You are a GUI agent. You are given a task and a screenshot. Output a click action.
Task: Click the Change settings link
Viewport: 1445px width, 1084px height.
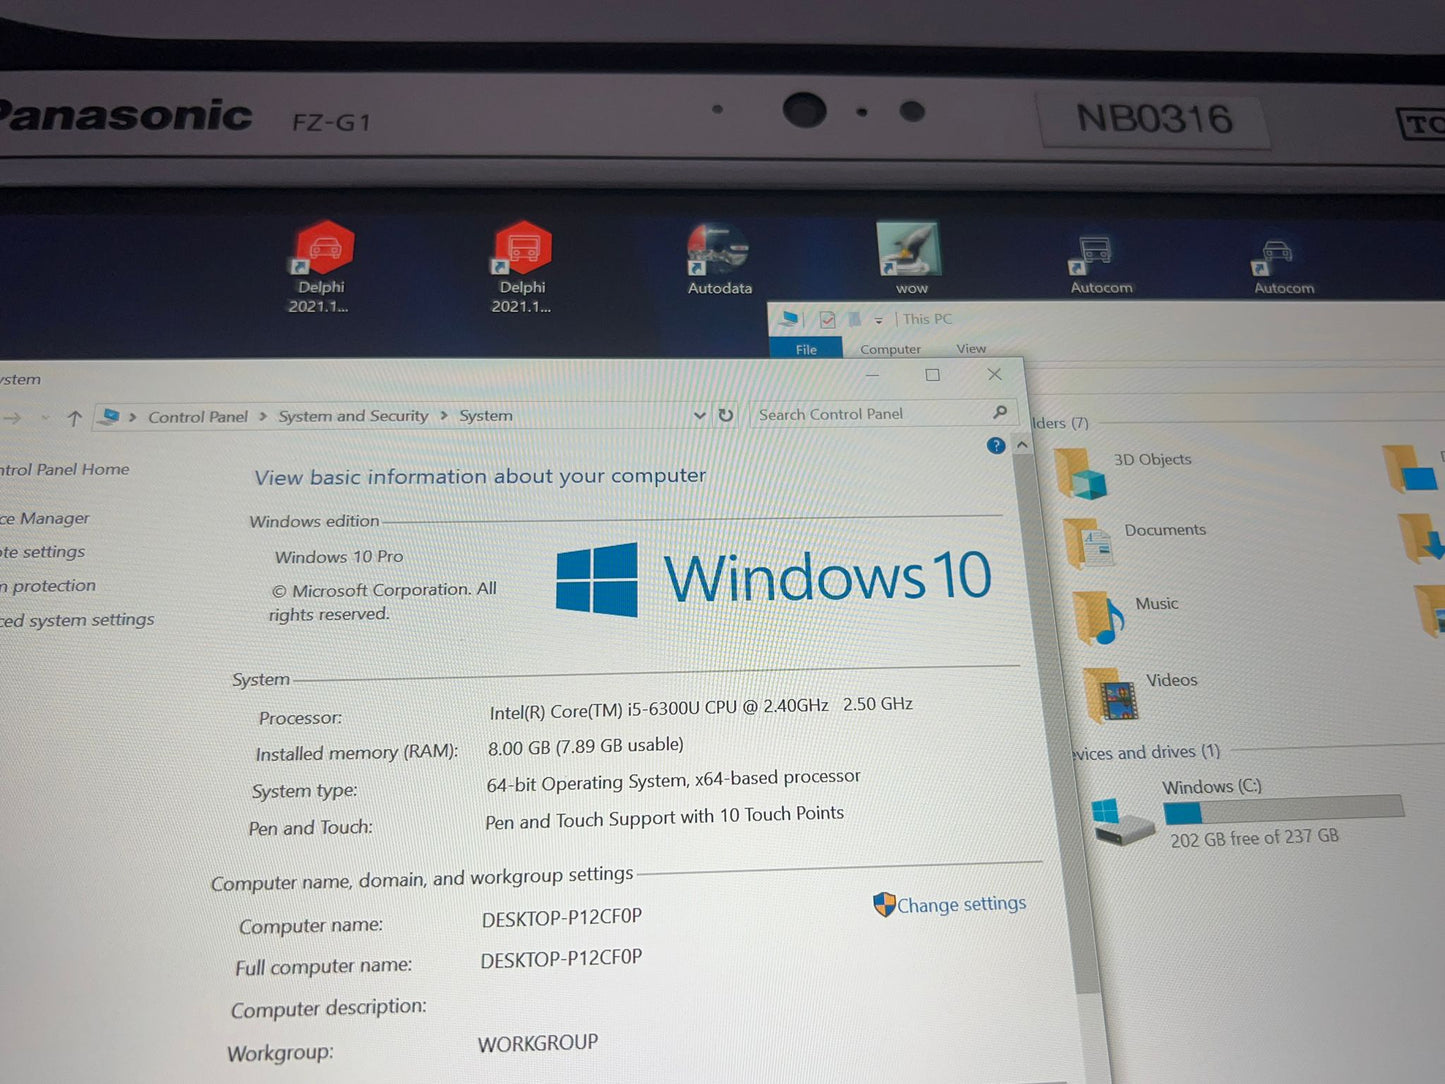tap(960, 904)
